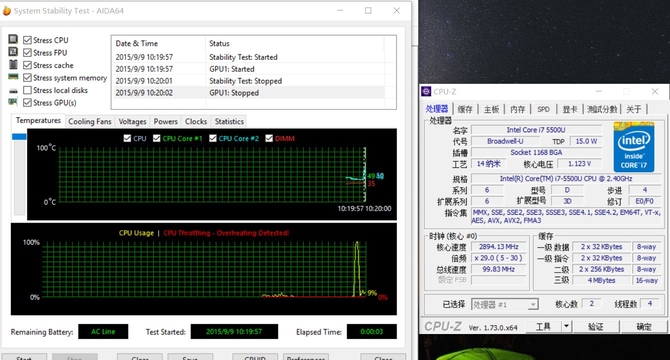Open the 内存 tab in CPU-Z
The image size is (670, 360).
(517, 109)
